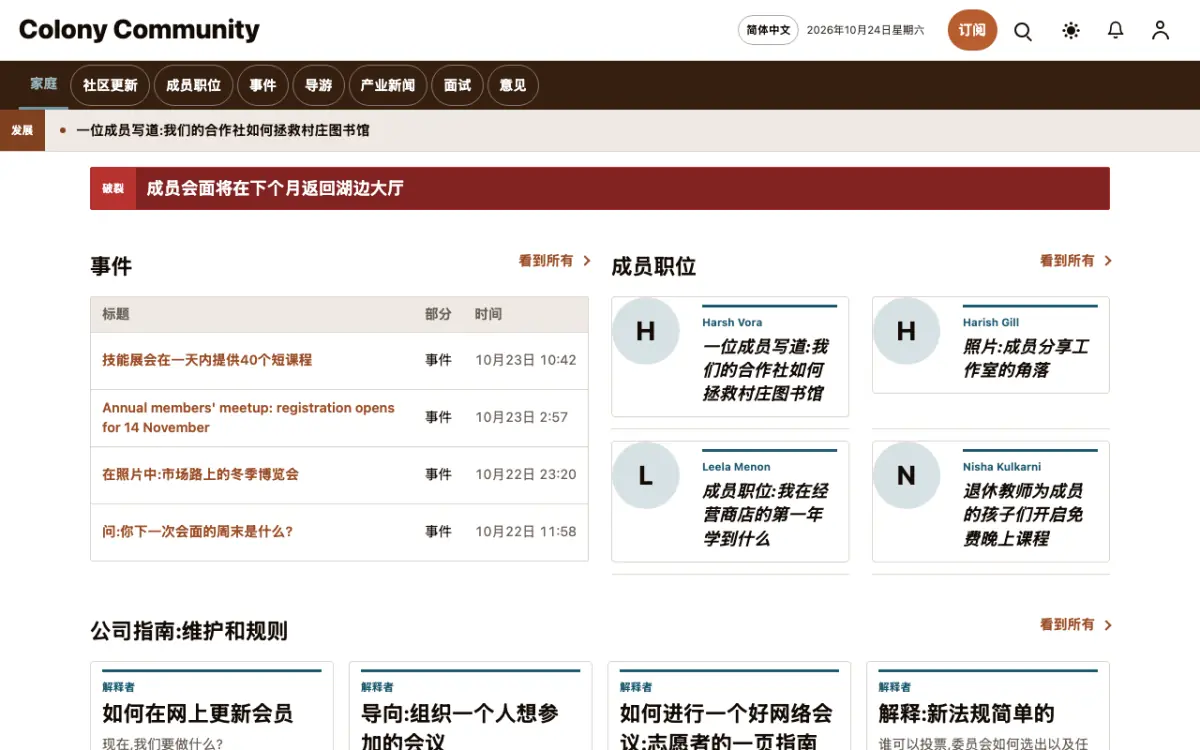The height and width of the screenshot is (750, 1200).
Task: Open the 导游 nav item
Action: (318, 85)
